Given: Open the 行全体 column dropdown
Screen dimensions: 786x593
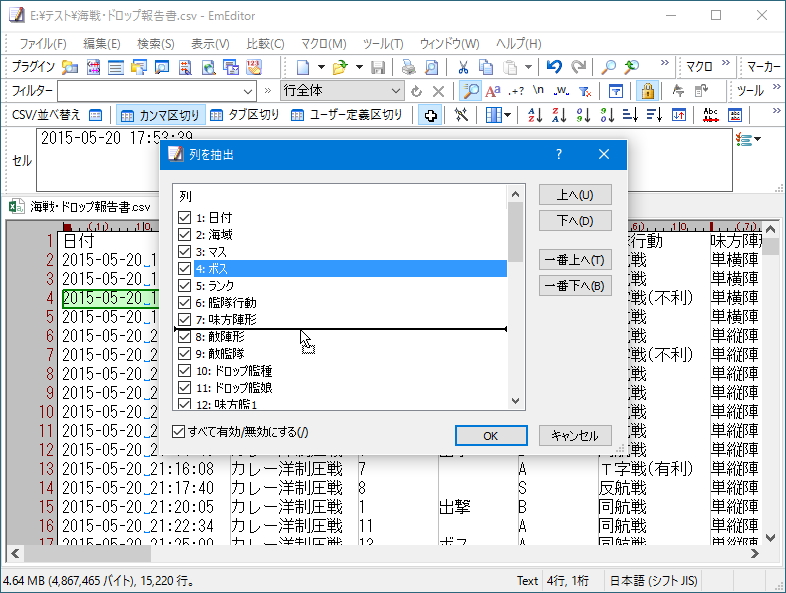Looking at the screenshot, I should (x=396, y=91).
